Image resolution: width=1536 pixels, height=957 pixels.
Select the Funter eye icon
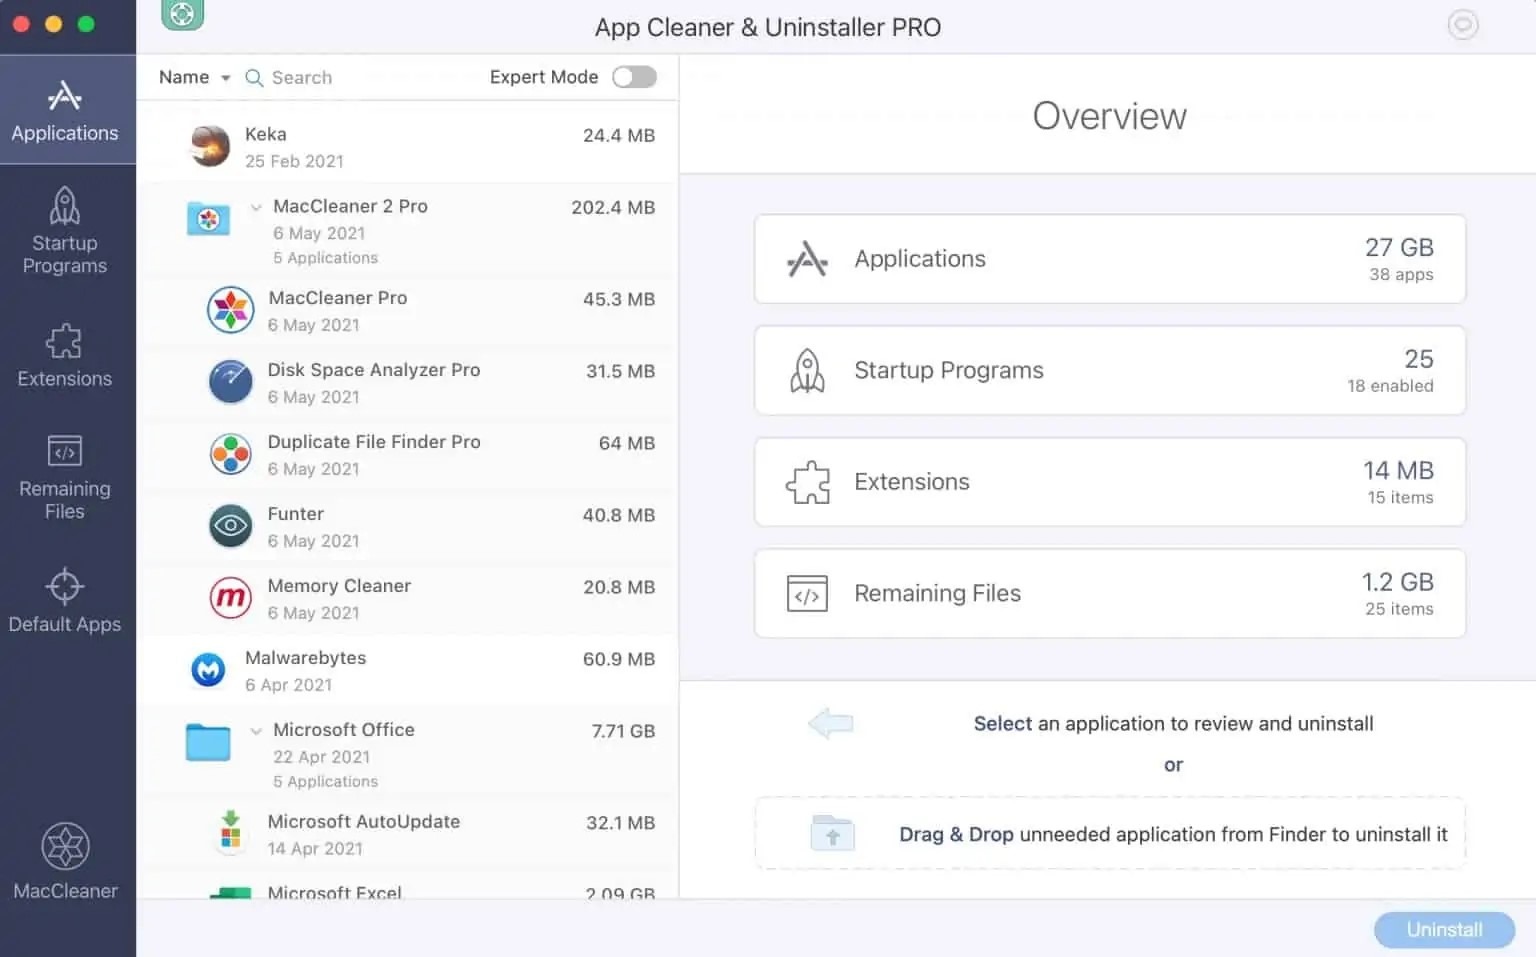[230, 526]
